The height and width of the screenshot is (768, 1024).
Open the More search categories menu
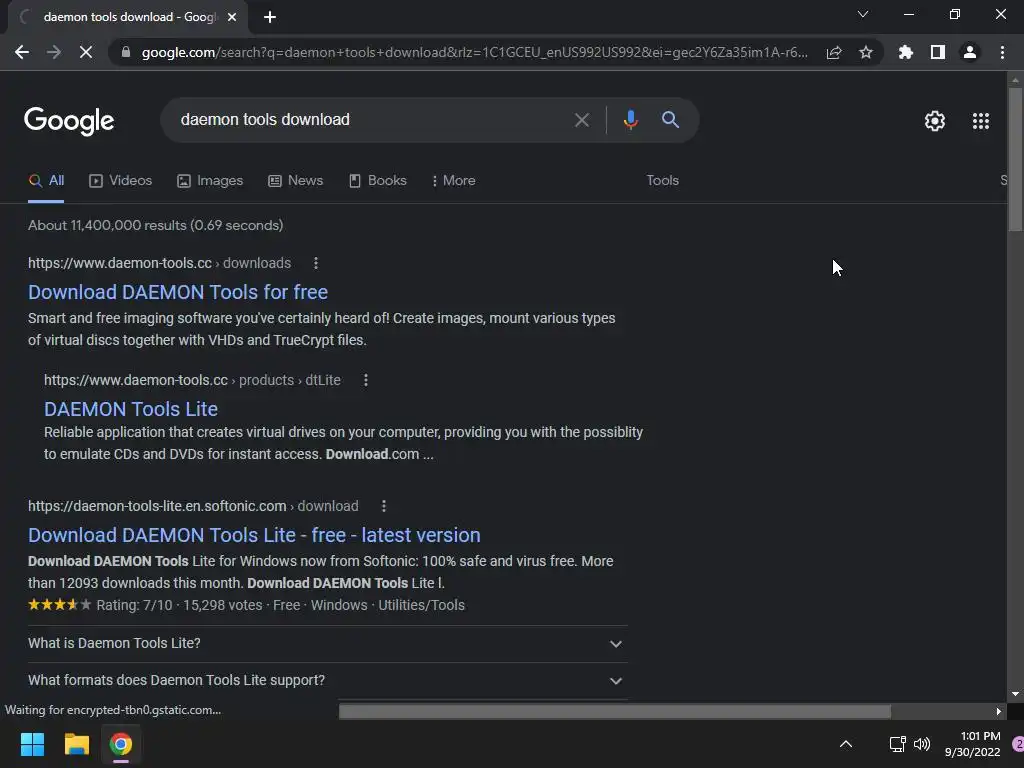click(453, 181)
